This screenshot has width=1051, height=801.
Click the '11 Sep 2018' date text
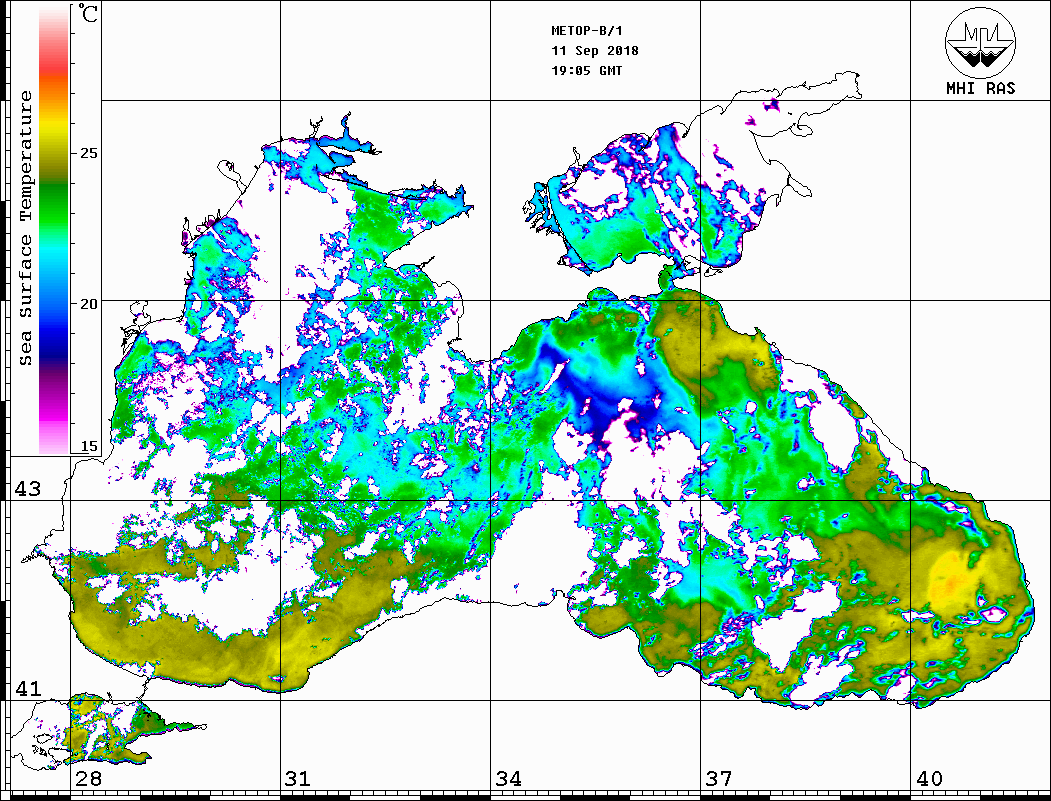pyautogui.click(x=595, y=51)
